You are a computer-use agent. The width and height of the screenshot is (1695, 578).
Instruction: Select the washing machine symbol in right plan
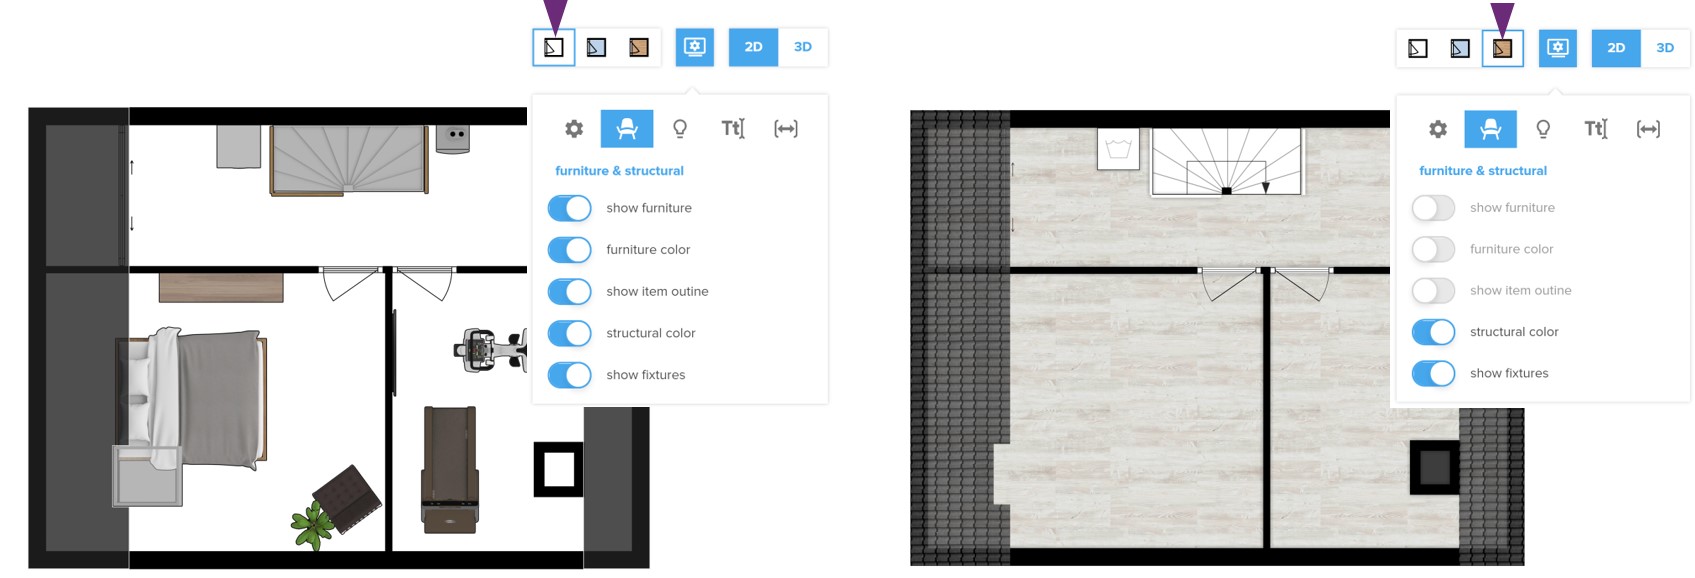pyautogui.click(x=1118, y=149)
